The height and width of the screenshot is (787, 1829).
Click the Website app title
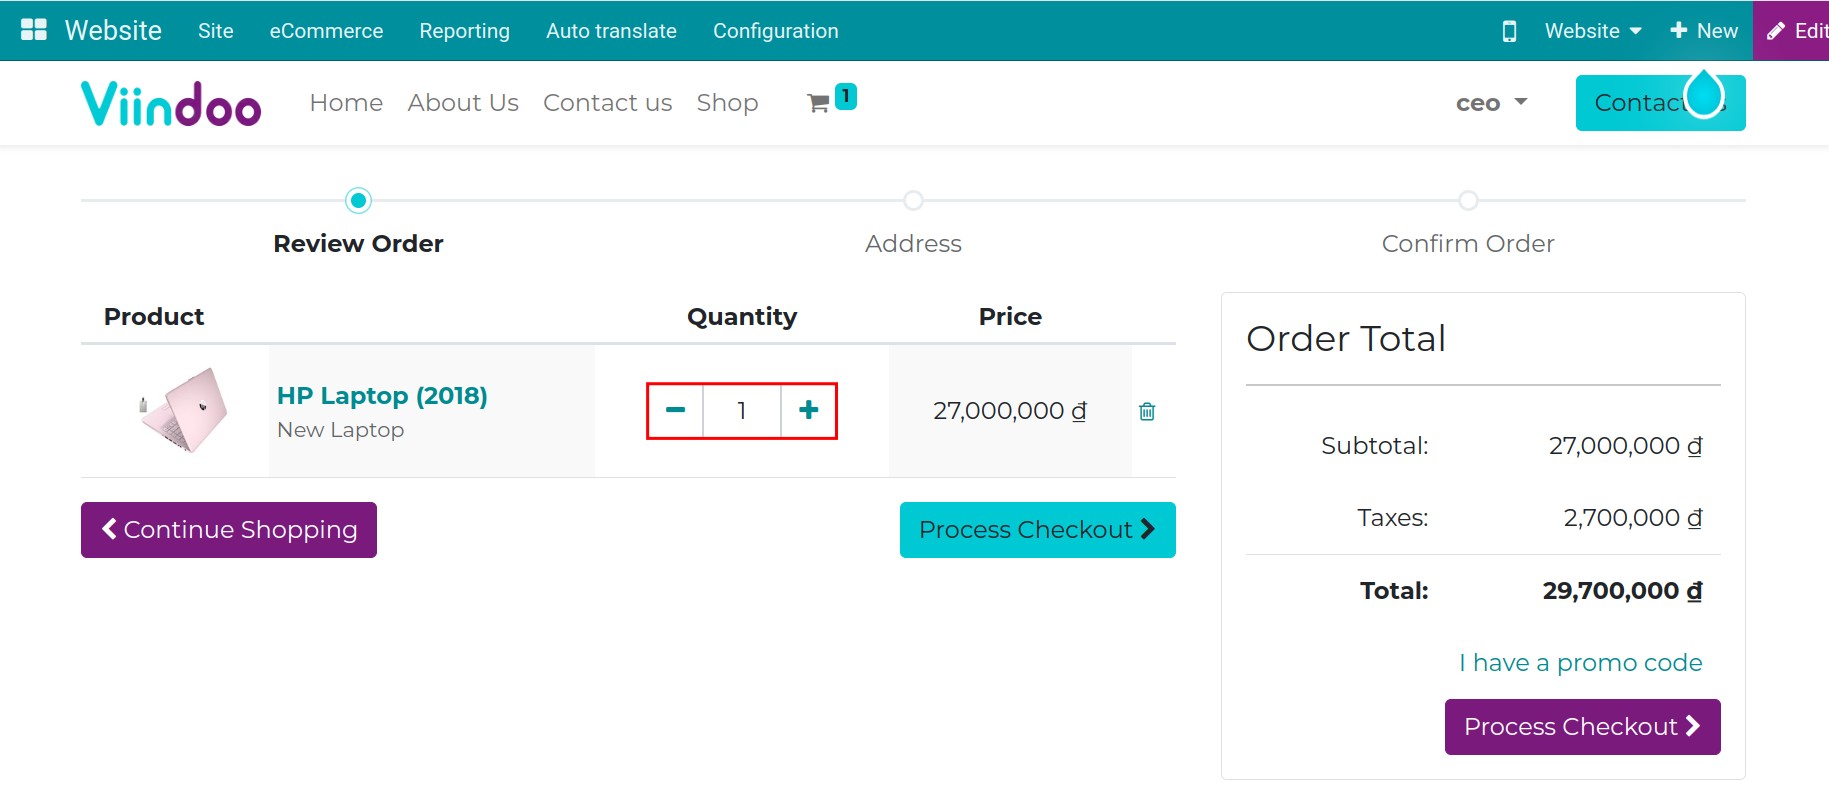[113, 30]
